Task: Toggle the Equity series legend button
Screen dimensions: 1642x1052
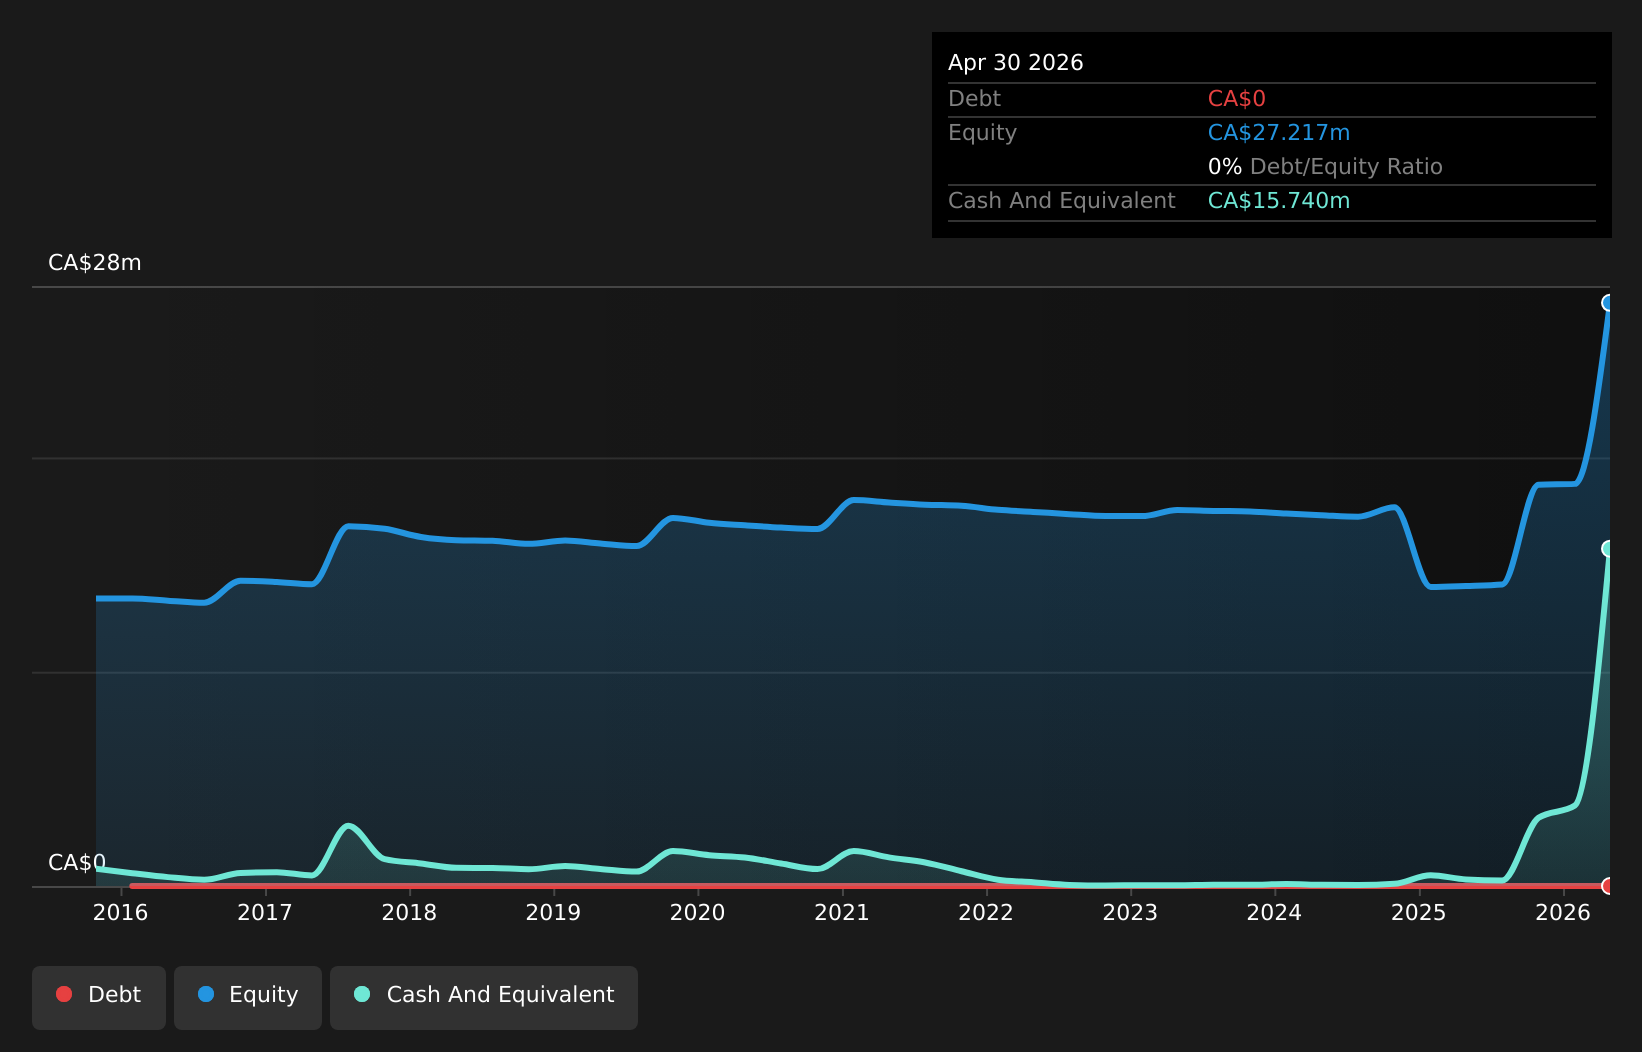Action: click(x=248, y=997)
